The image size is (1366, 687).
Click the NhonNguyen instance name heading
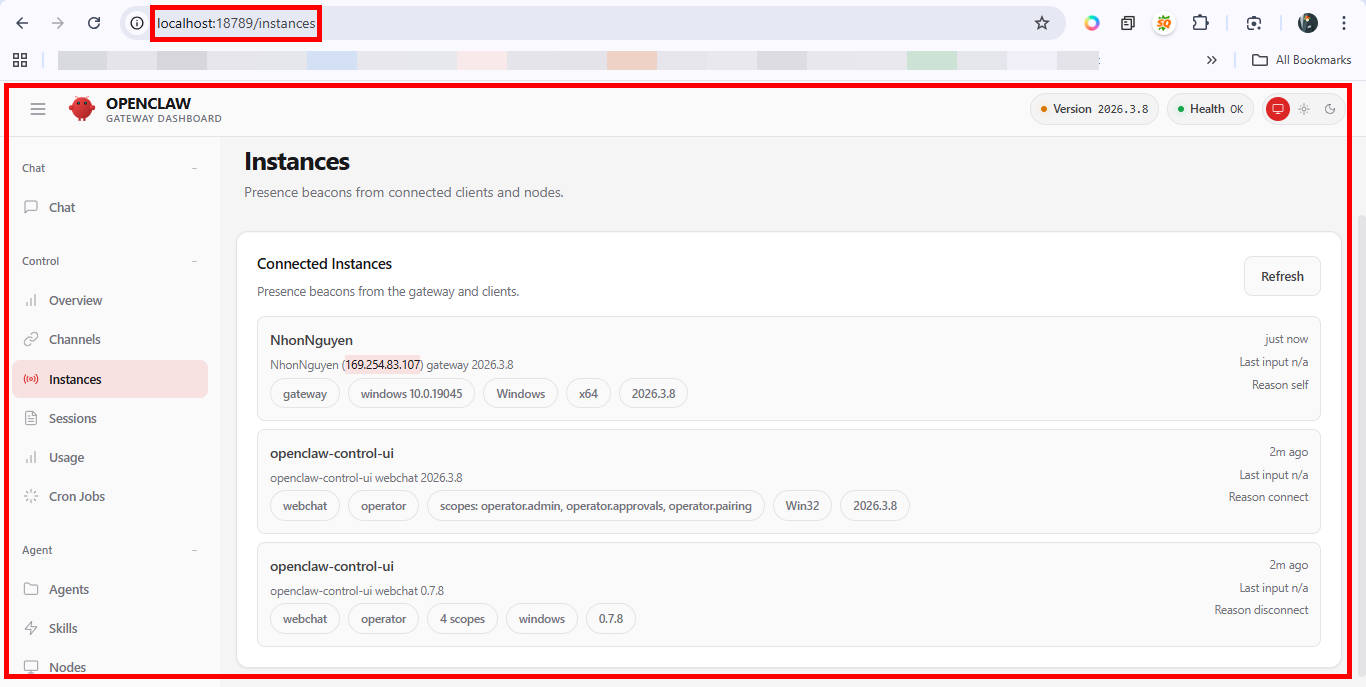coord(311,340)
